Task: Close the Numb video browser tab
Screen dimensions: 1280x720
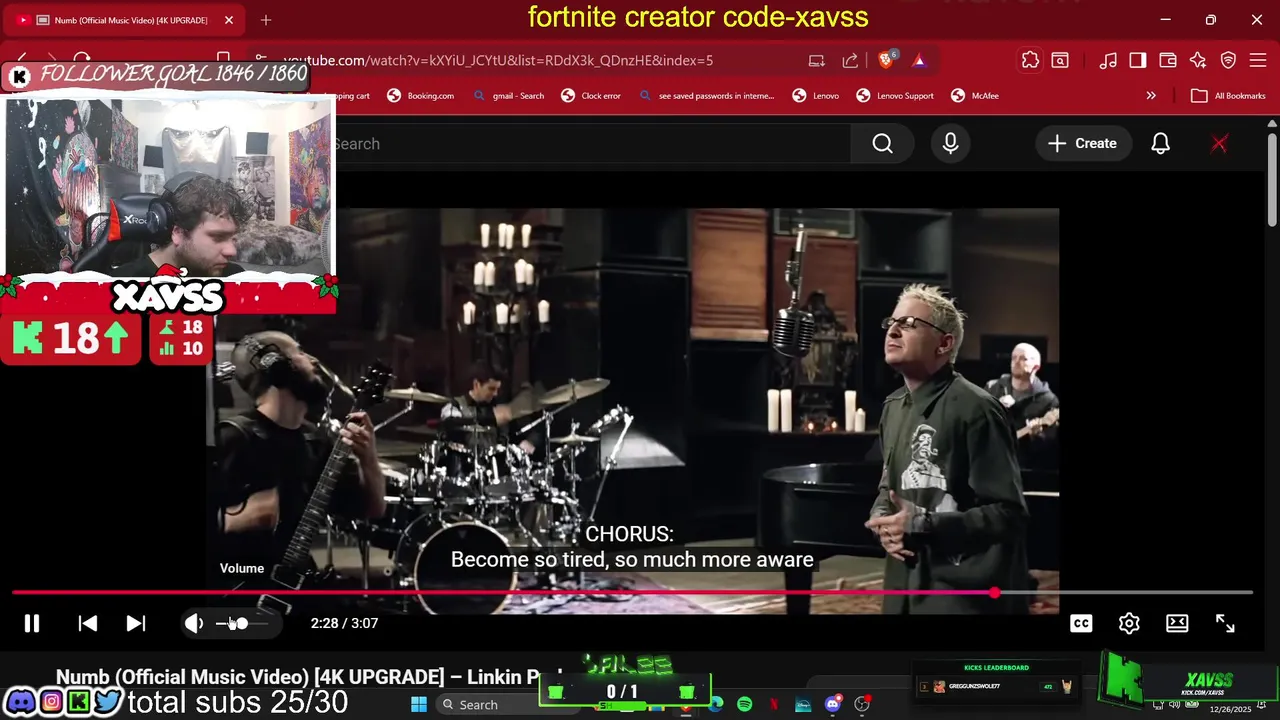Action: (229, 20)
